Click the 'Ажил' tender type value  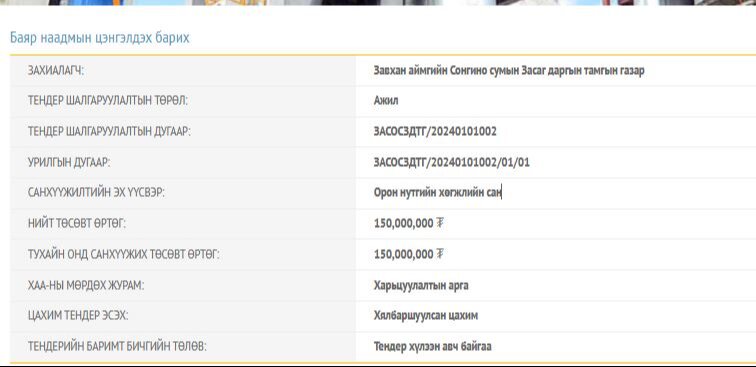(x=386, y=101)
